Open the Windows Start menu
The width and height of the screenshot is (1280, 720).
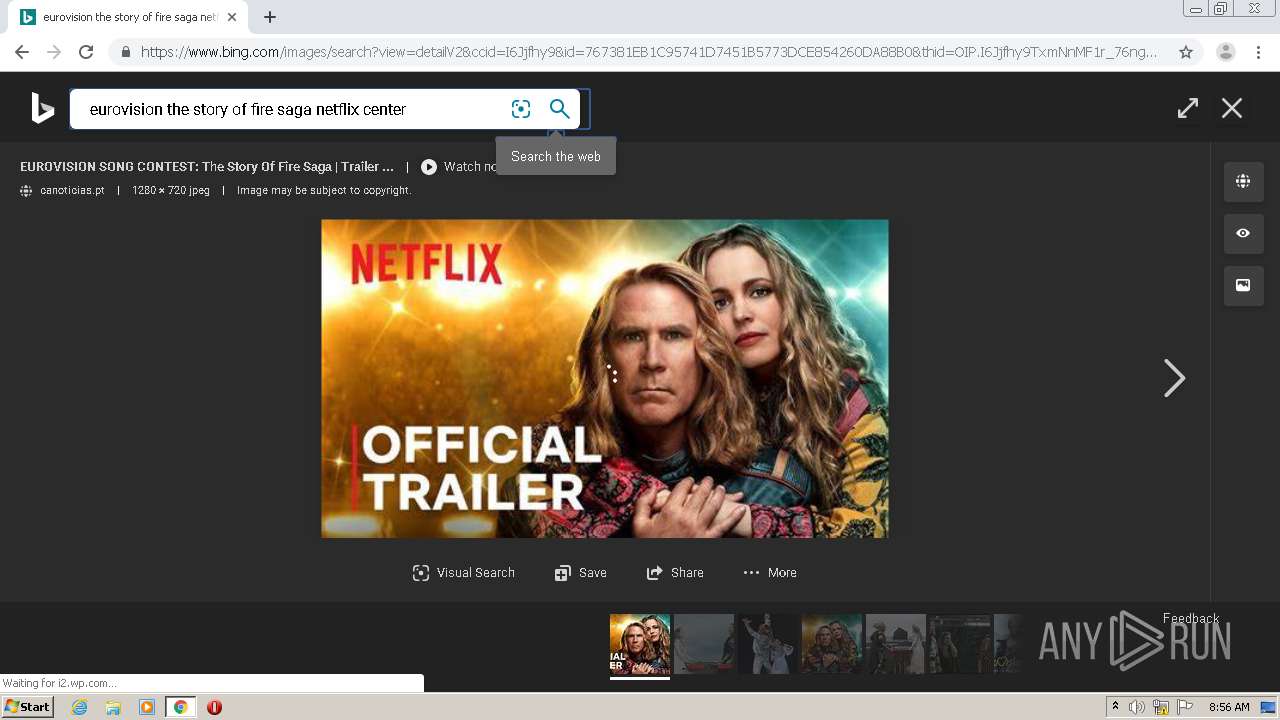coord(27,707)
